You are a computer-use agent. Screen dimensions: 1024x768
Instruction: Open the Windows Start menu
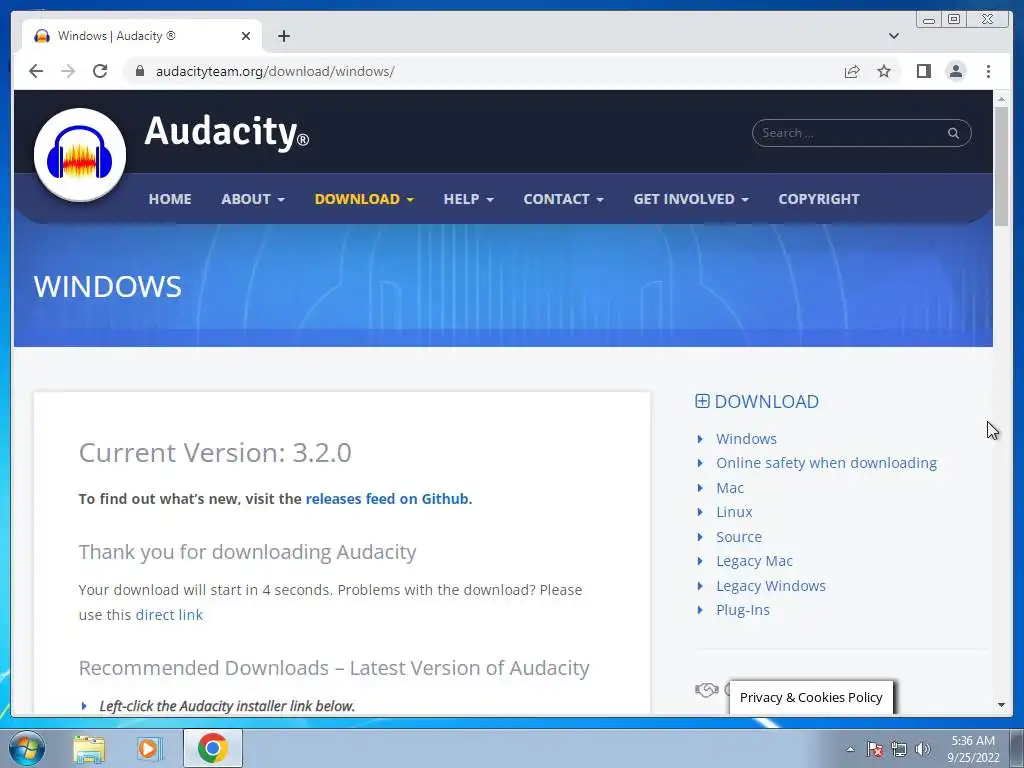pyautogui.click(x=26, y=748)
